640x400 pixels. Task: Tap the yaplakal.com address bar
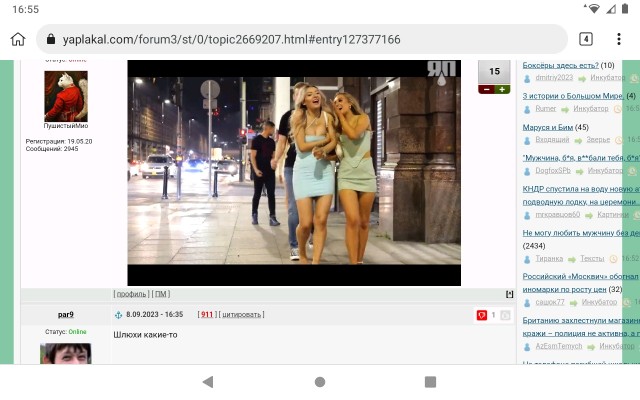pyautogui.click(x=302, y=39)
